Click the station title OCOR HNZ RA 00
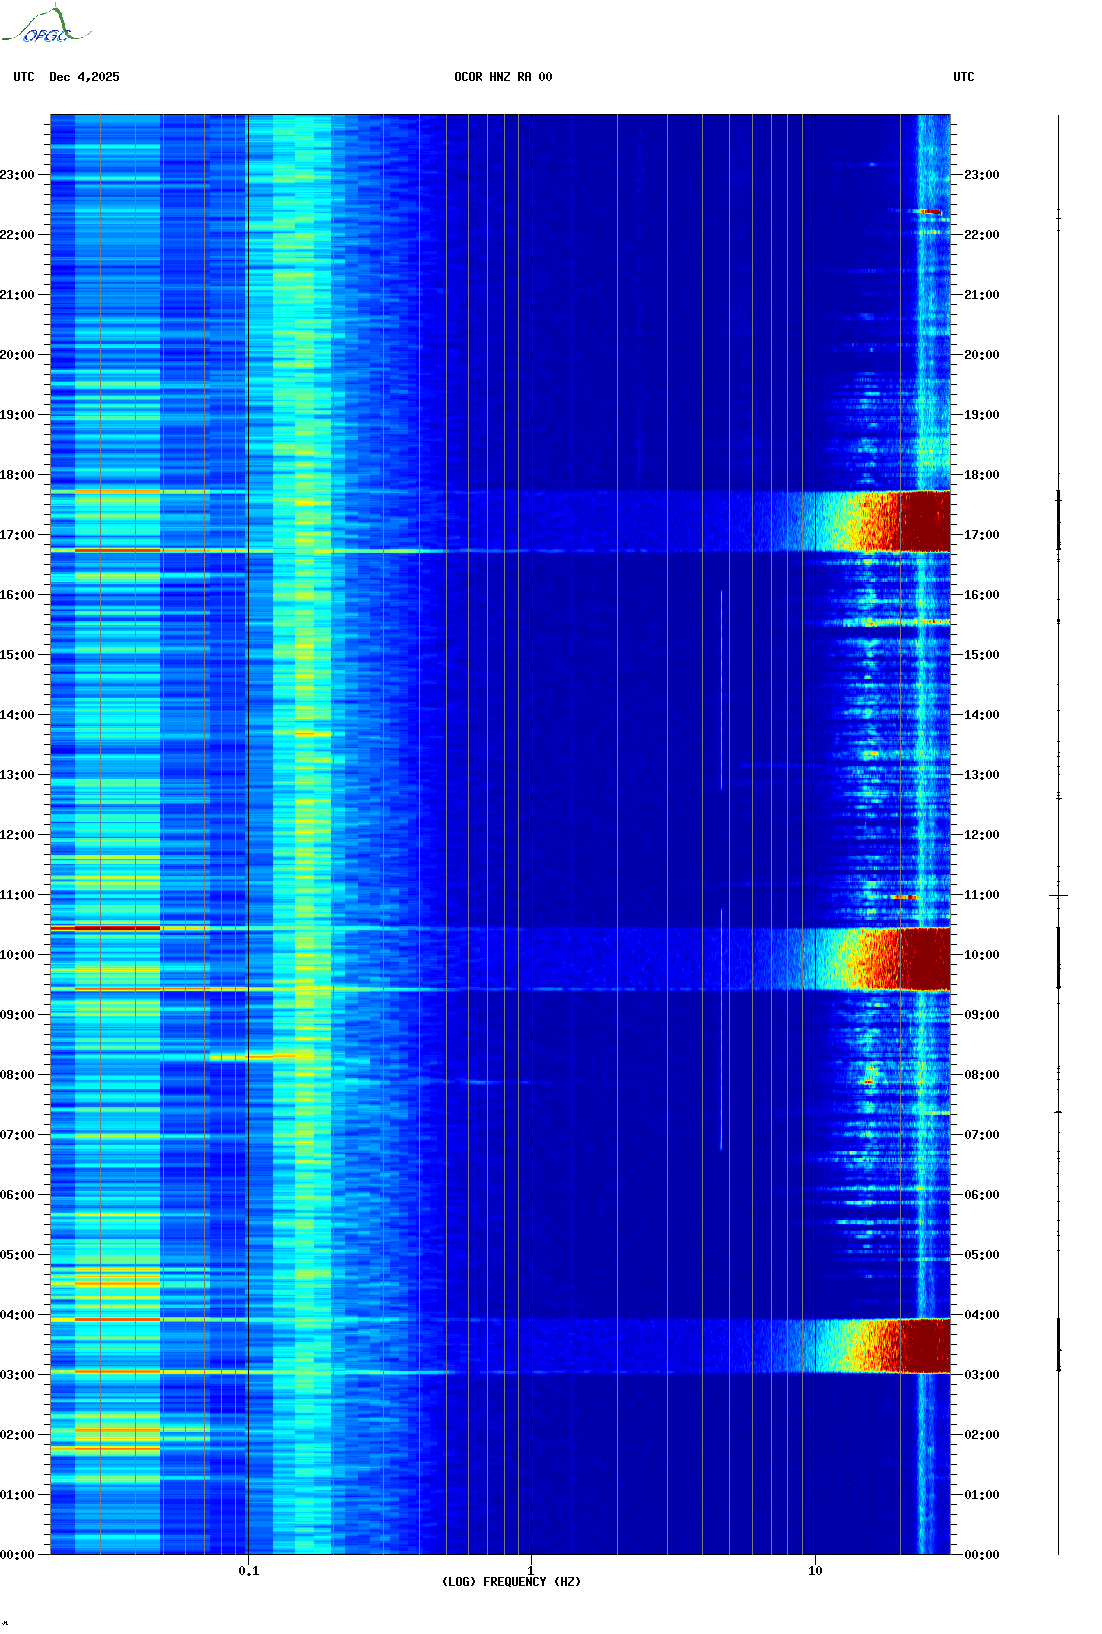Image resolution: width=1102 pixels, height=1634 pixels. pos(503,77)
